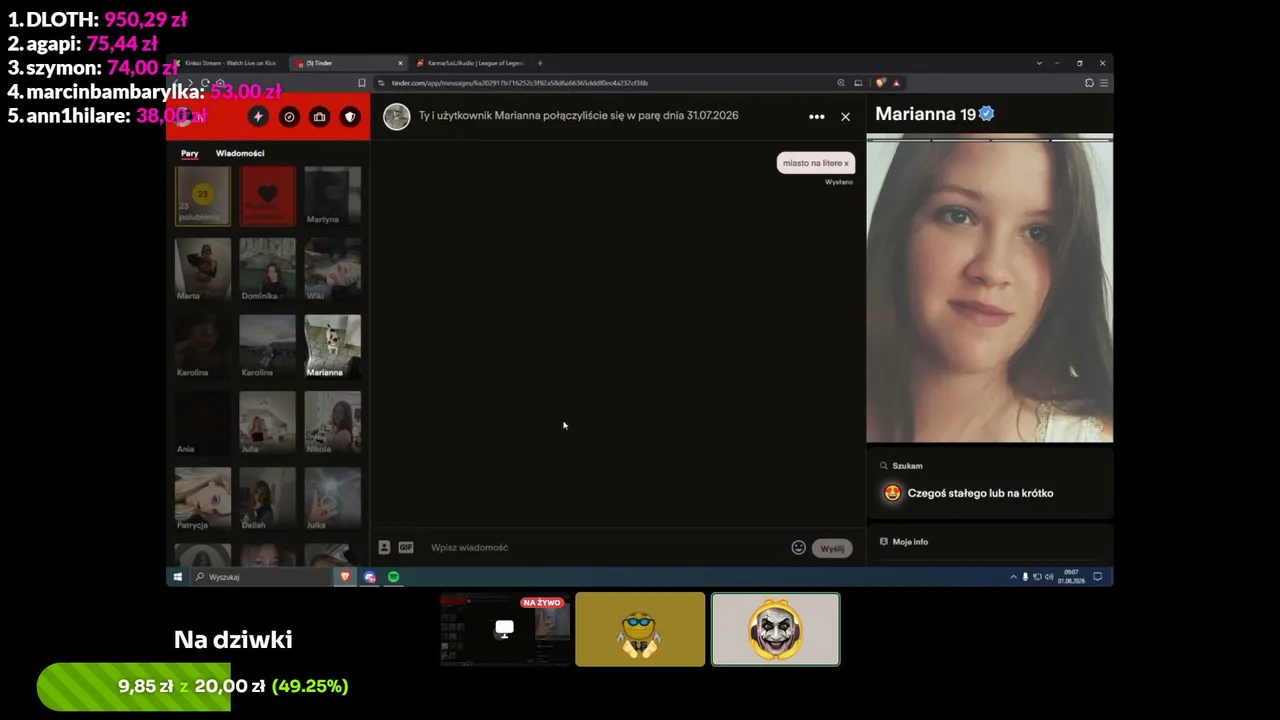
Task: Close the Tinder browser tab
Action: [x=400, y=63]
